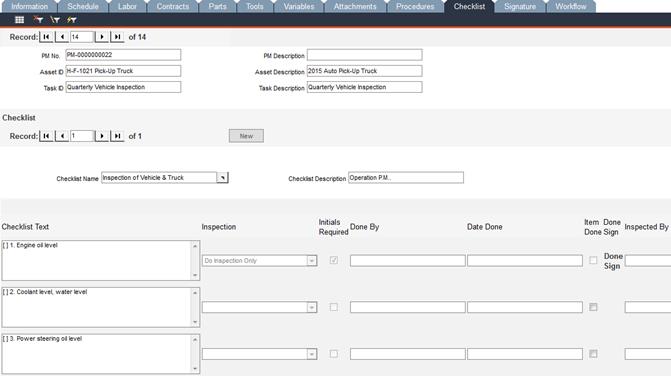Image resolution: width=671 pixels, height=376 pixels.
Task: Jump to last checklist record
Action: tap(117, 136)
